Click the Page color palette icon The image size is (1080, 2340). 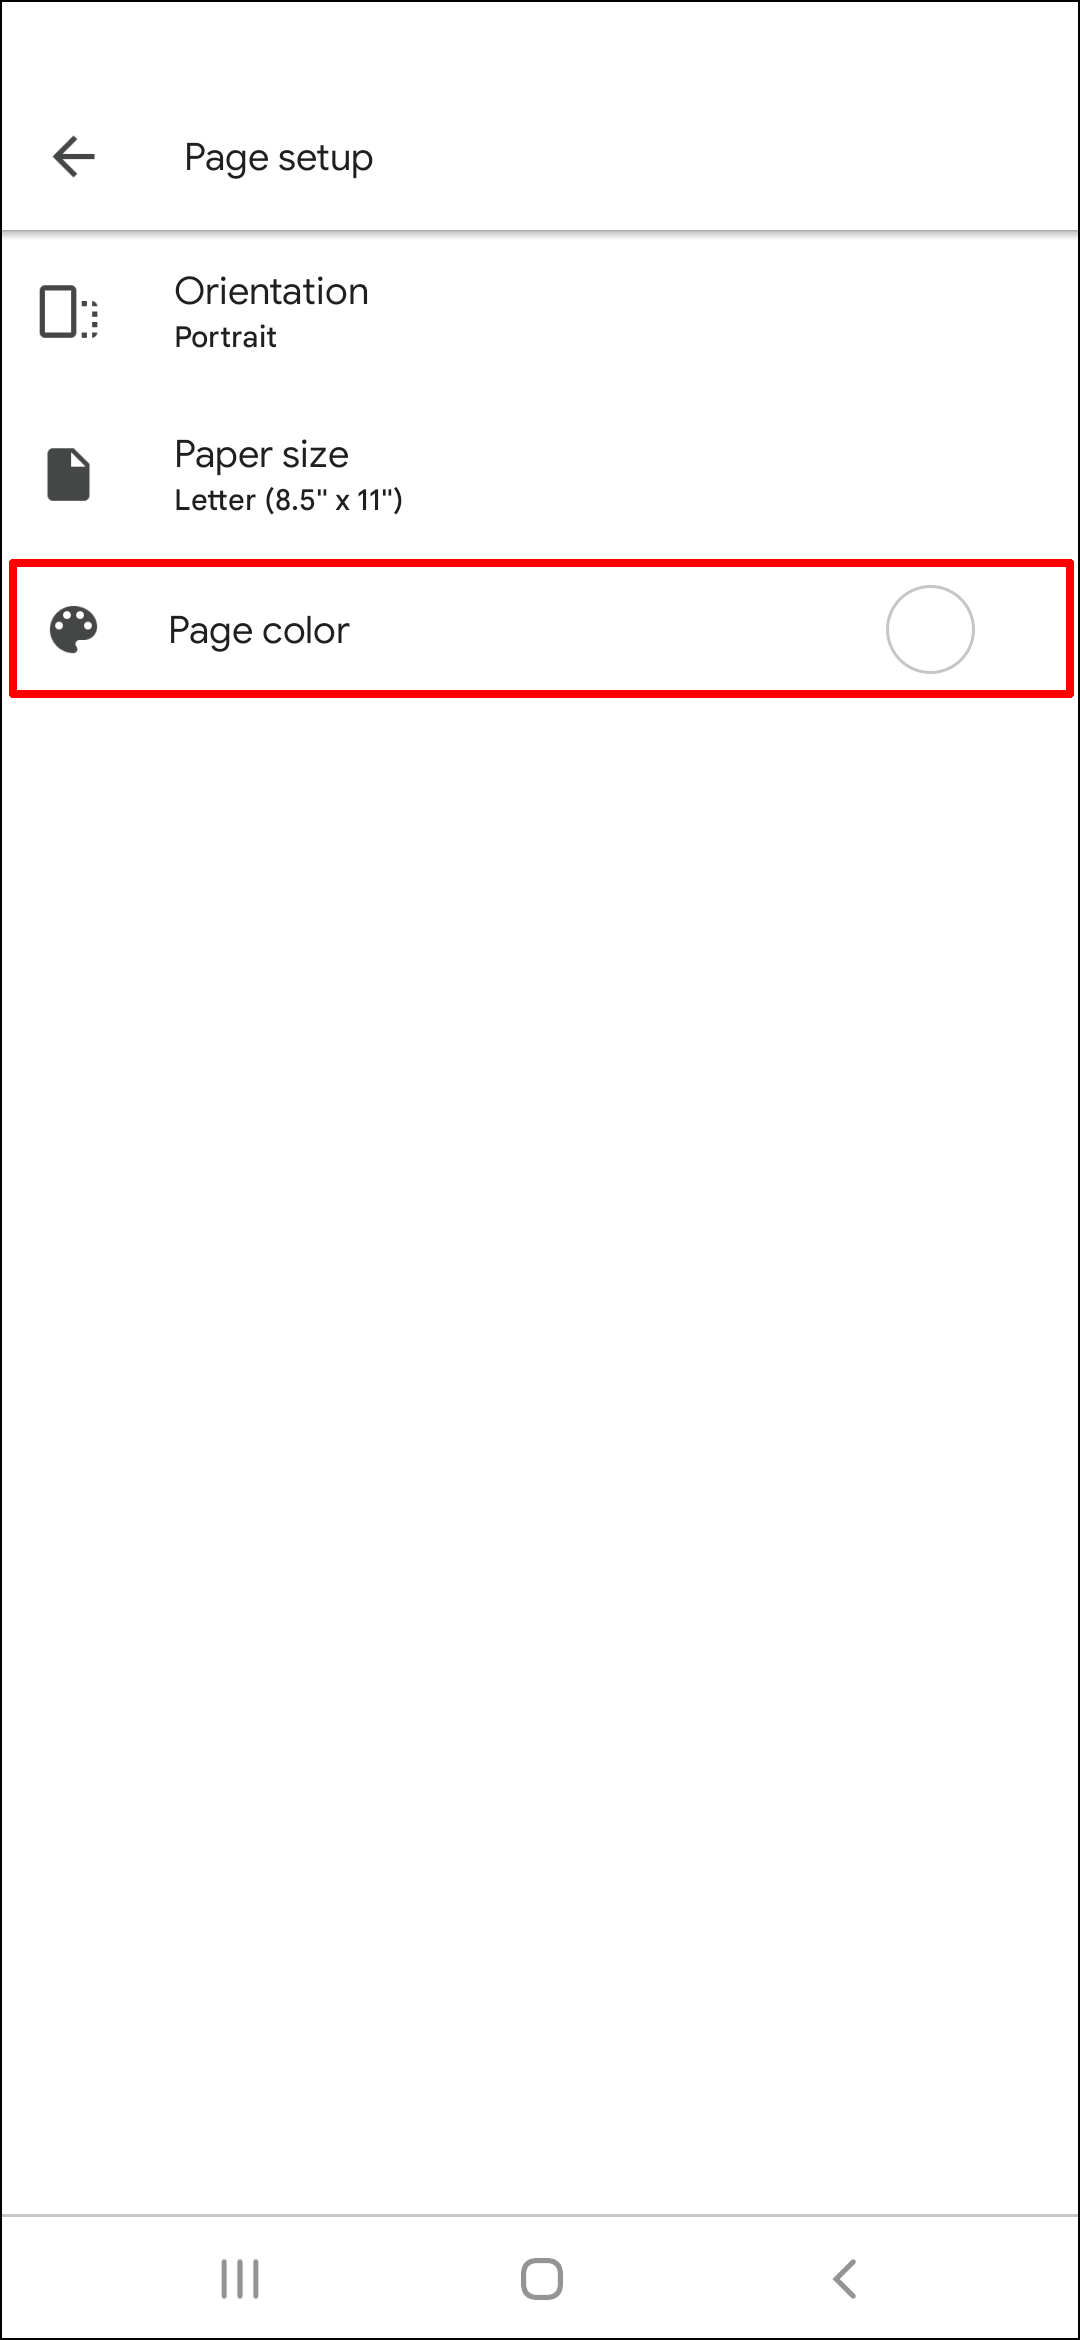[74, 630]
